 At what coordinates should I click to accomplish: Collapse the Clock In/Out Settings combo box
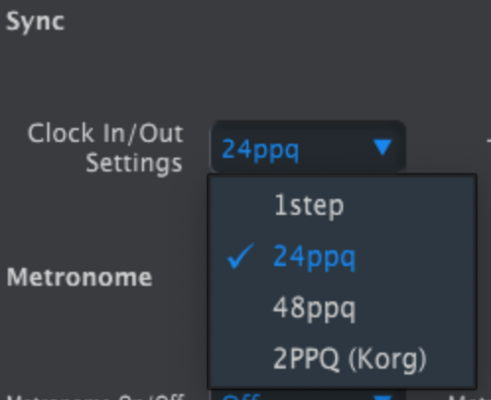(x=308, y=147)
